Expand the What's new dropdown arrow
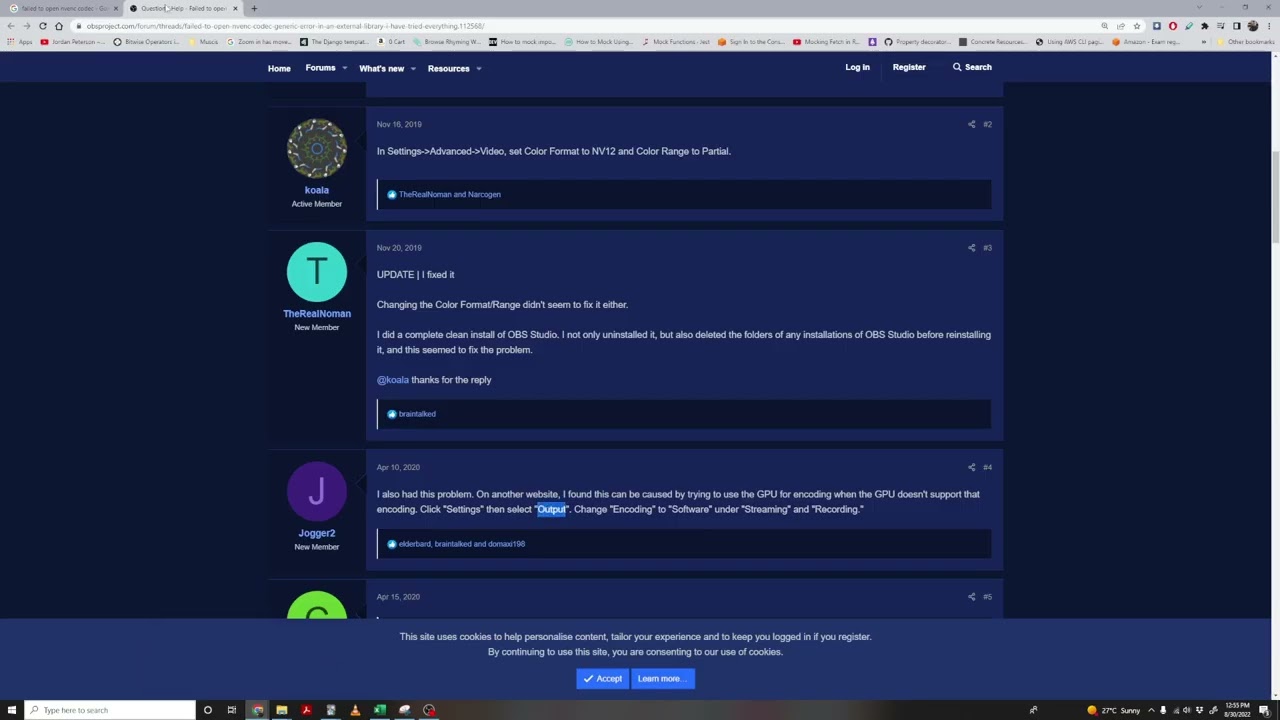 [x=412, y=69]
